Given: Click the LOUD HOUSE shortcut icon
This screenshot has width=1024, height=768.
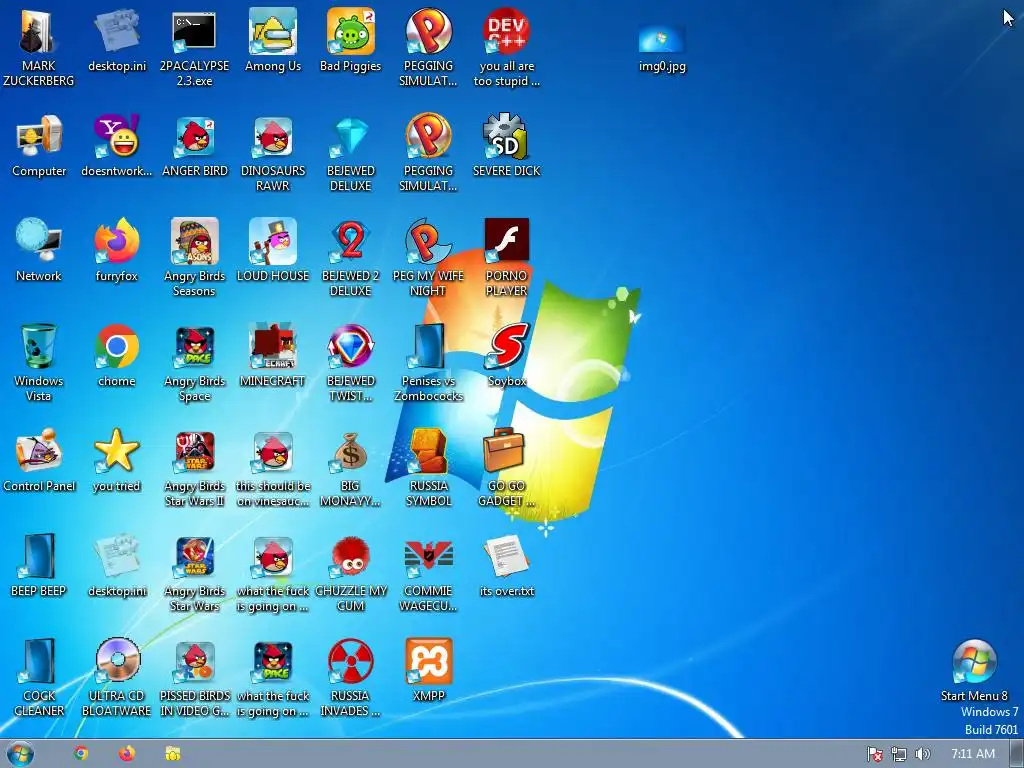Looking at the screenshot, I should pyautogui.click(x=272, y=251).
